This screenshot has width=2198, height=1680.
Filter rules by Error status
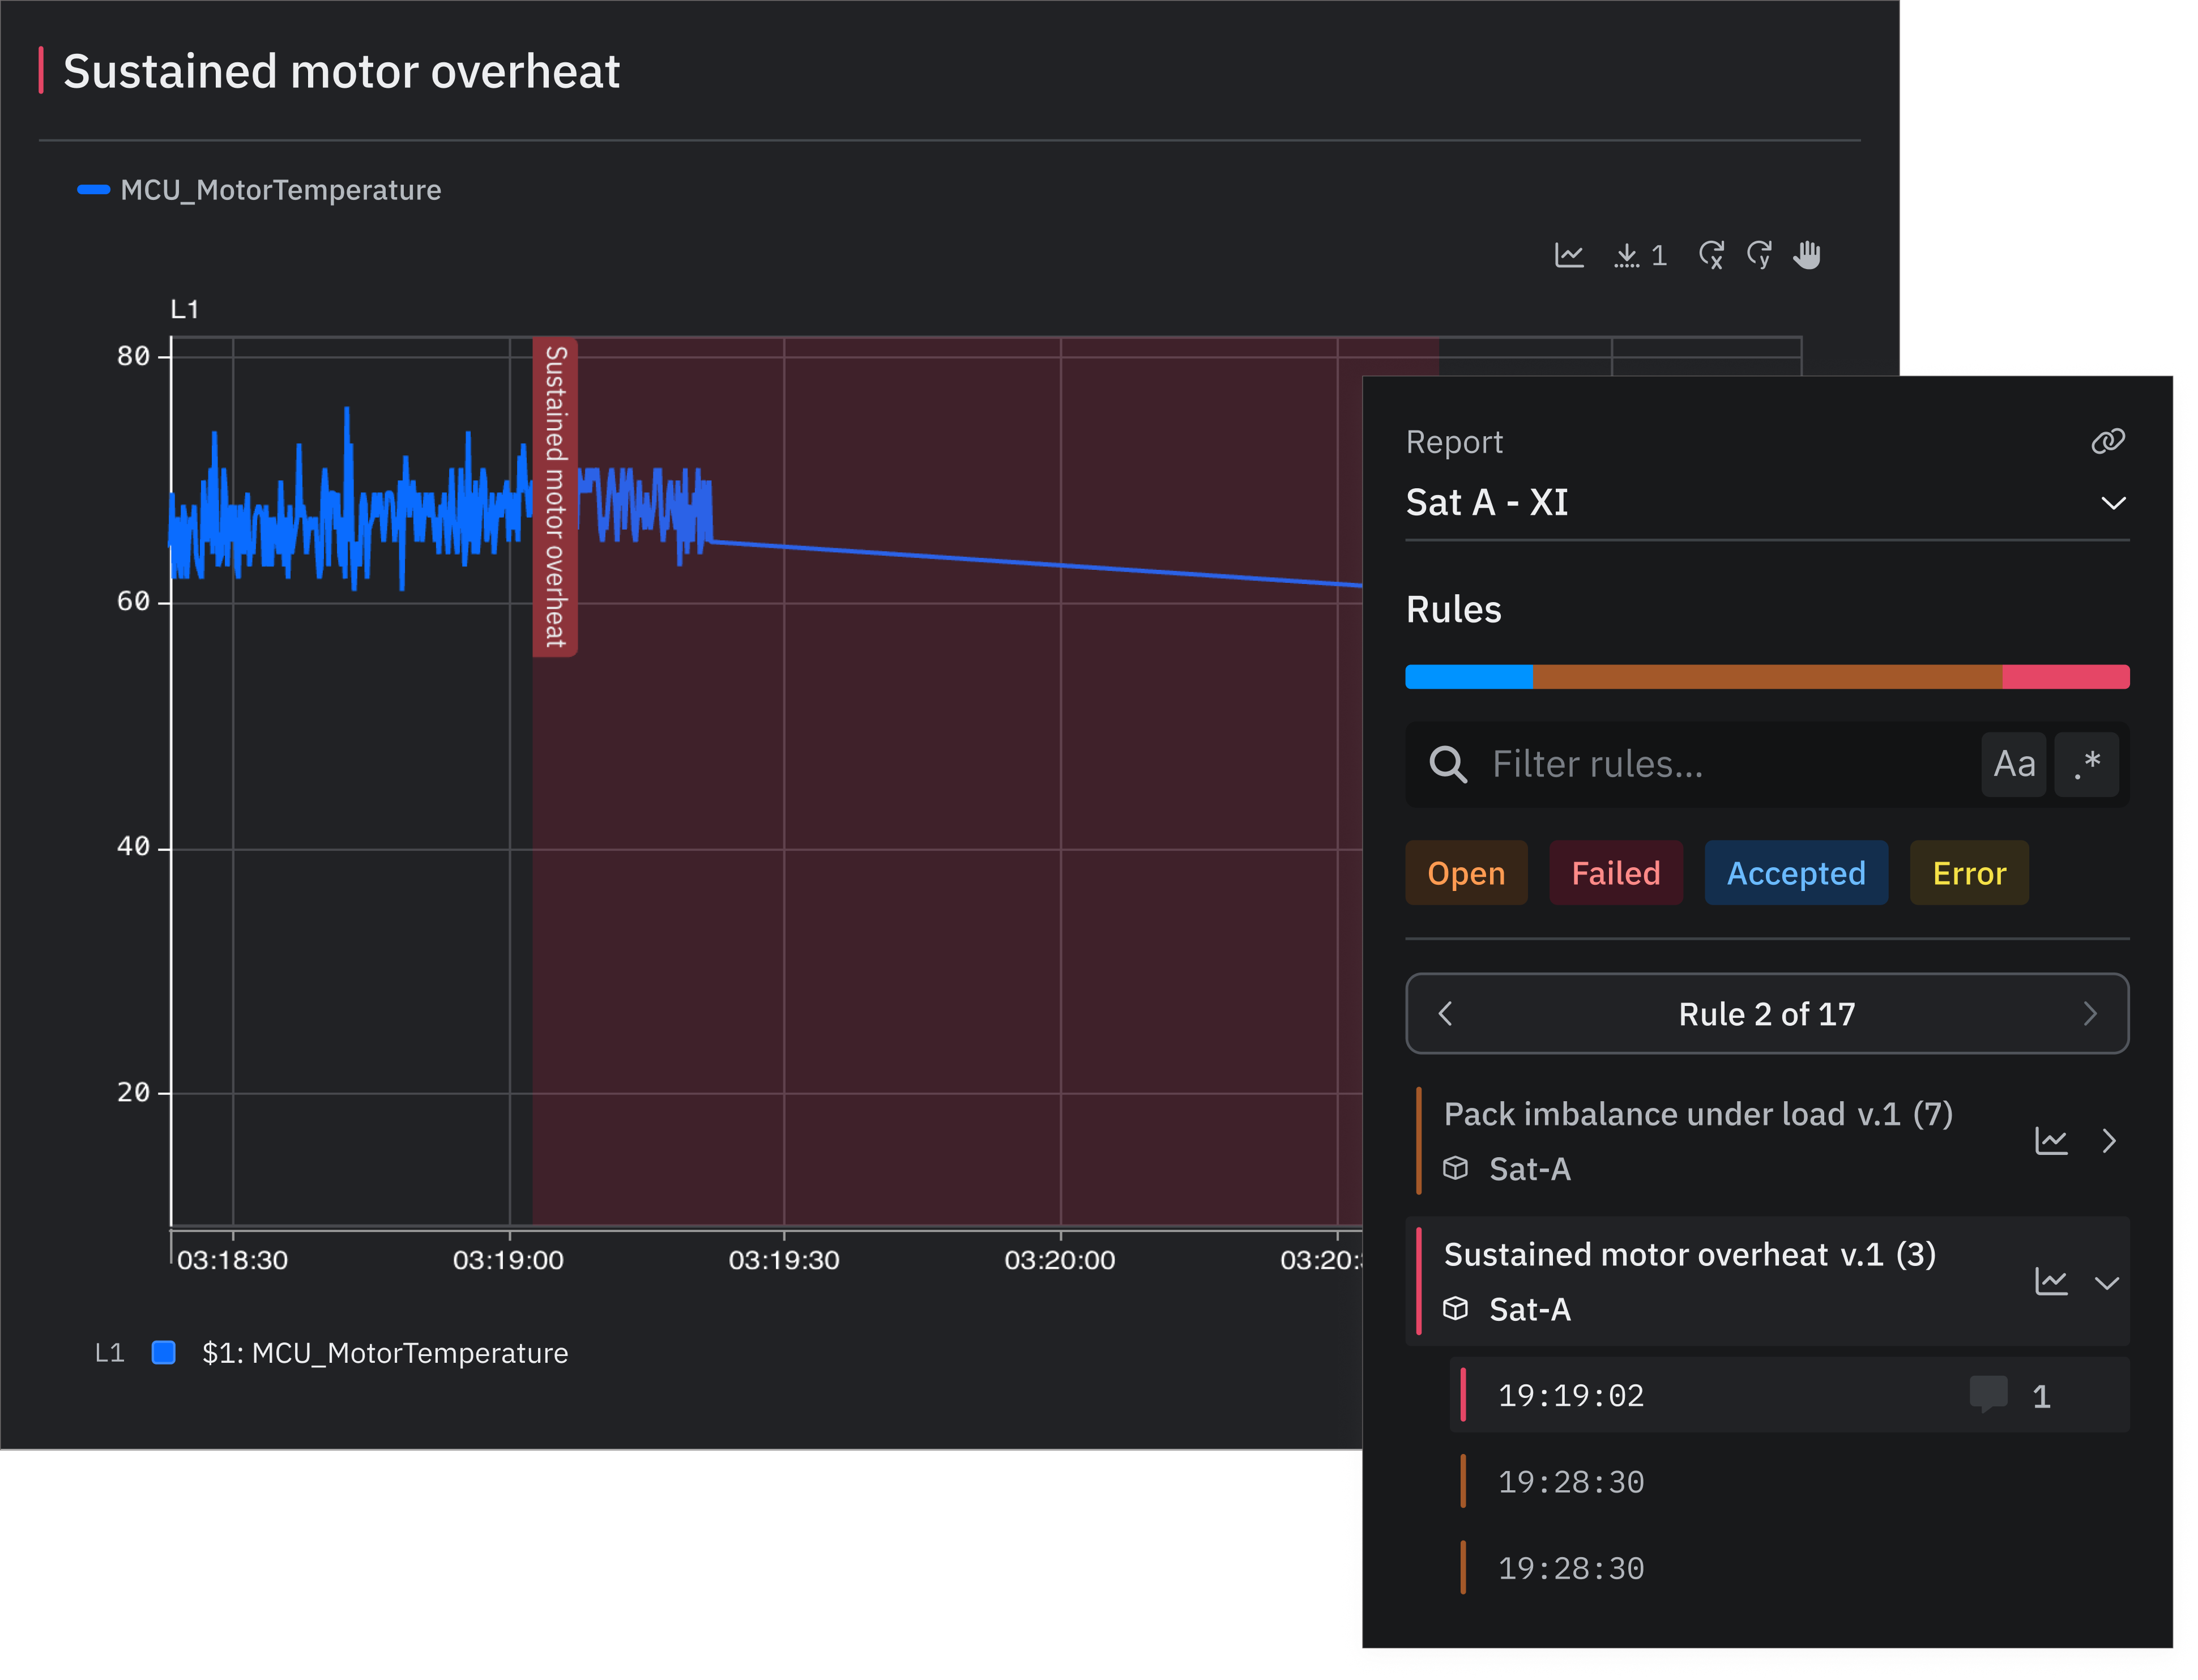pyautogui.click(x=1968, y=873)
